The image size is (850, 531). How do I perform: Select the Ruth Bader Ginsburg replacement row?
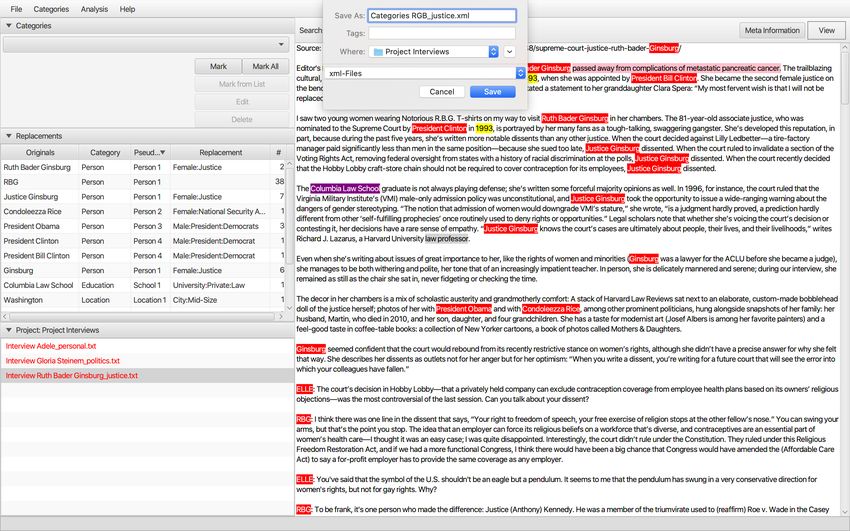[x=143, y=167]
